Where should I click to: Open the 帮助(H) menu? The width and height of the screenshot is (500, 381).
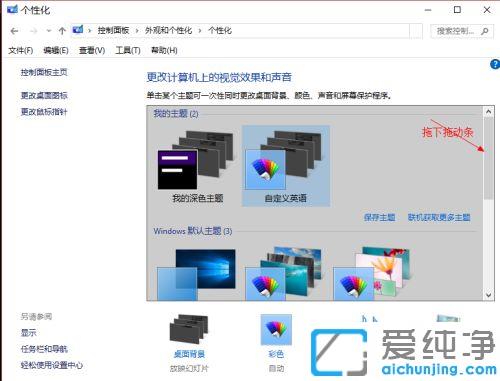coord(164,50)
